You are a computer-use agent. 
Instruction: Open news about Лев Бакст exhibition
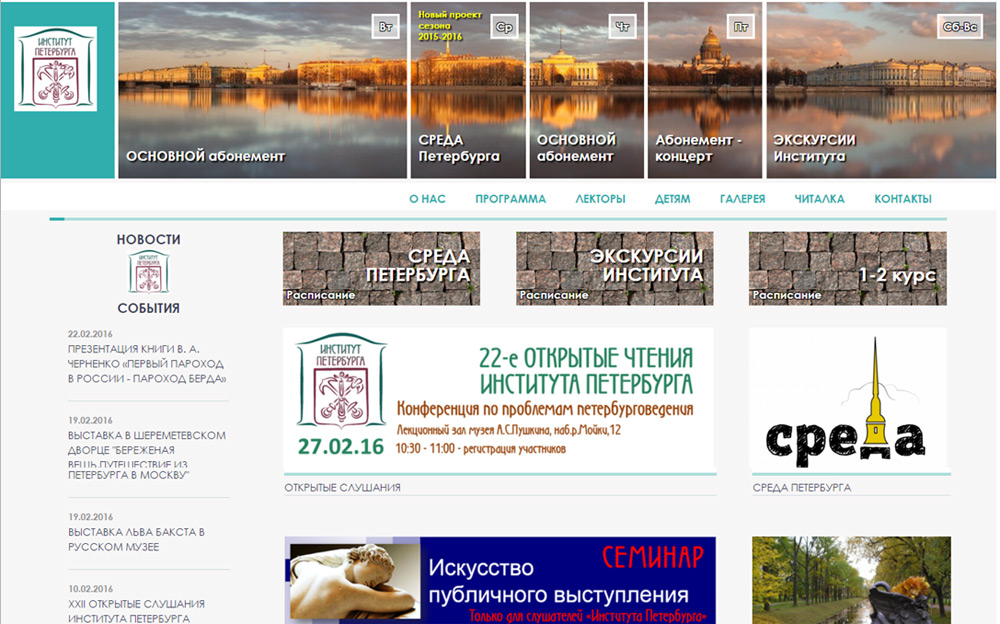tap(136, 539)
